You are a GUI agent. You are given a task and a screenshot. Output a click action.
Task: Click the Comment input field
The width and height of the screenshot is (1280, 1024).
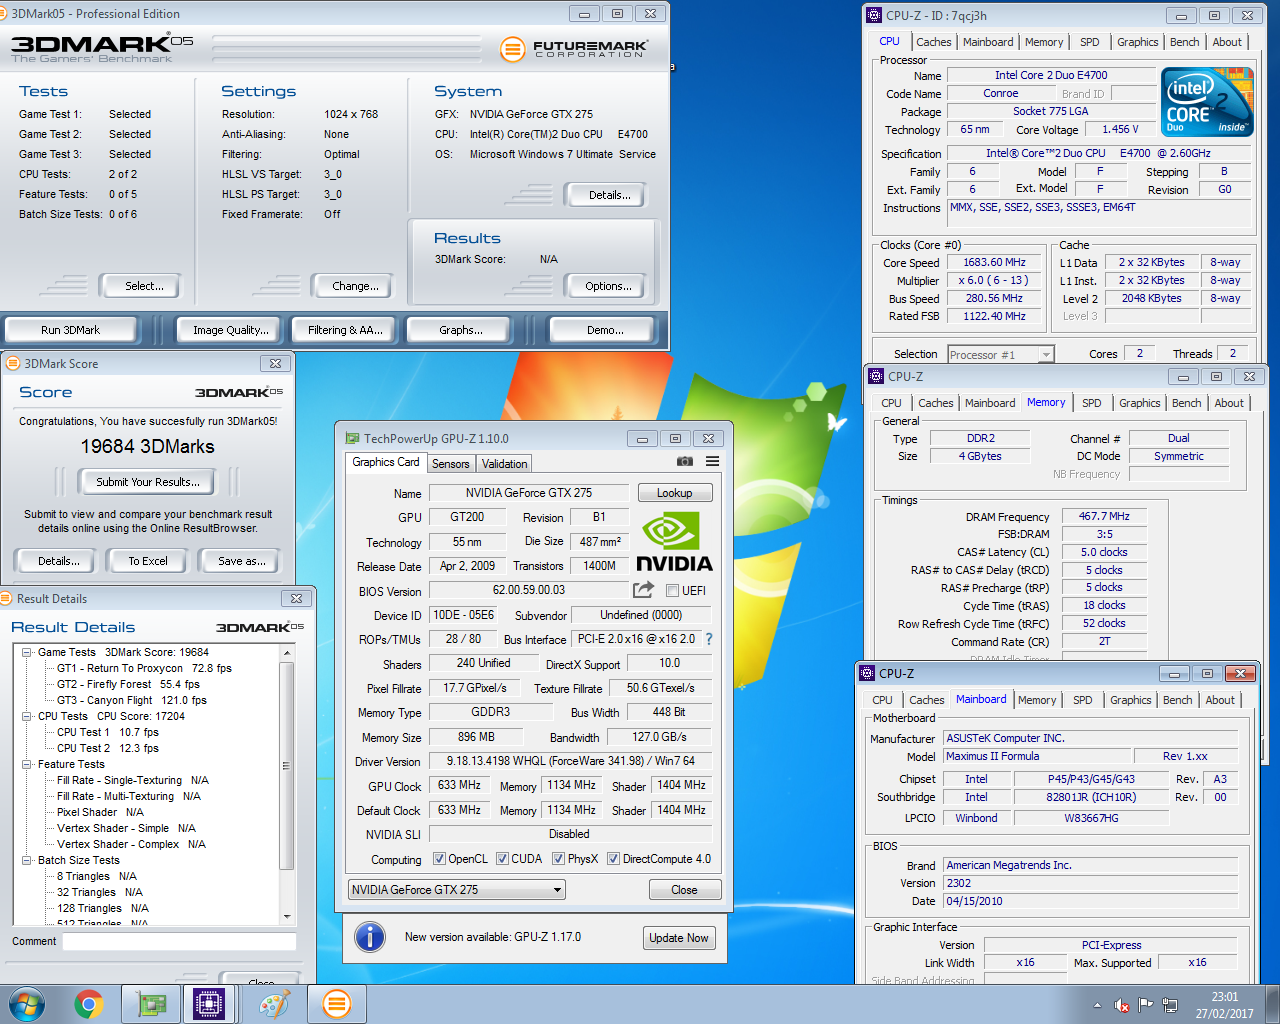click(x=179, y=941)
